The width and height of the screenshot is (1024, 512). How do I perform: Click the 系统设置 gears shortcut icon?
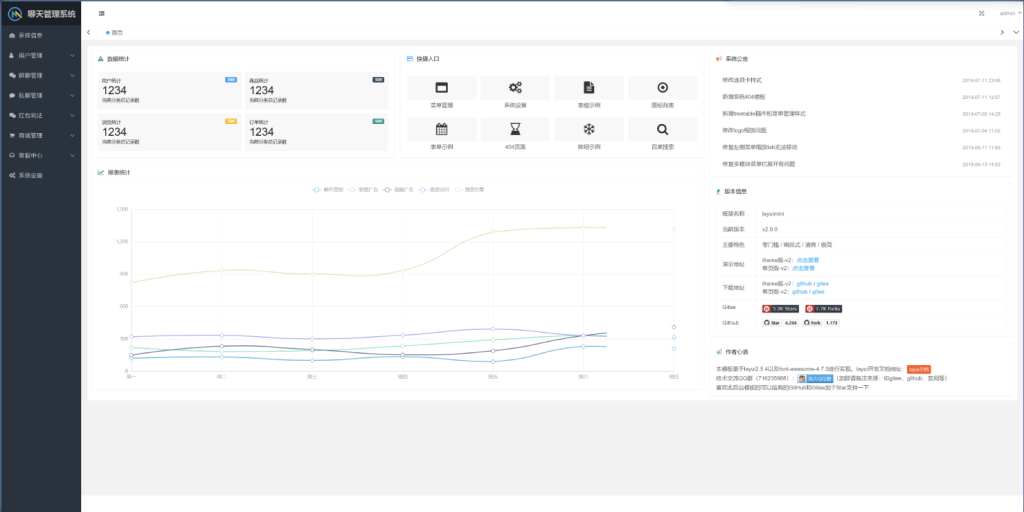[515, 88]
